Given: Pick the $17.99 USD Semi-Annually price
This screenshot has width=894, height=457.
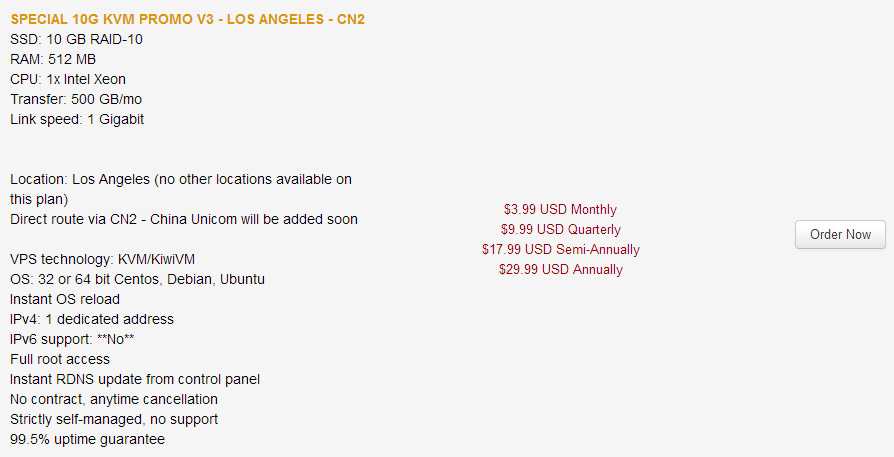Looking at the screenshot, I should [560, 250].
